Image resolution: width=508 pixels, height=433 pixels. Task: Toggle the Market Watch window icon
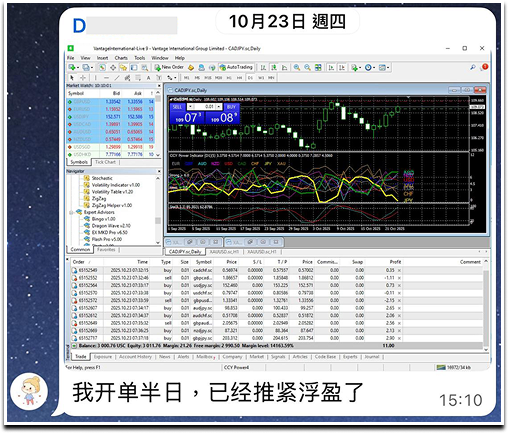[102, 68]
